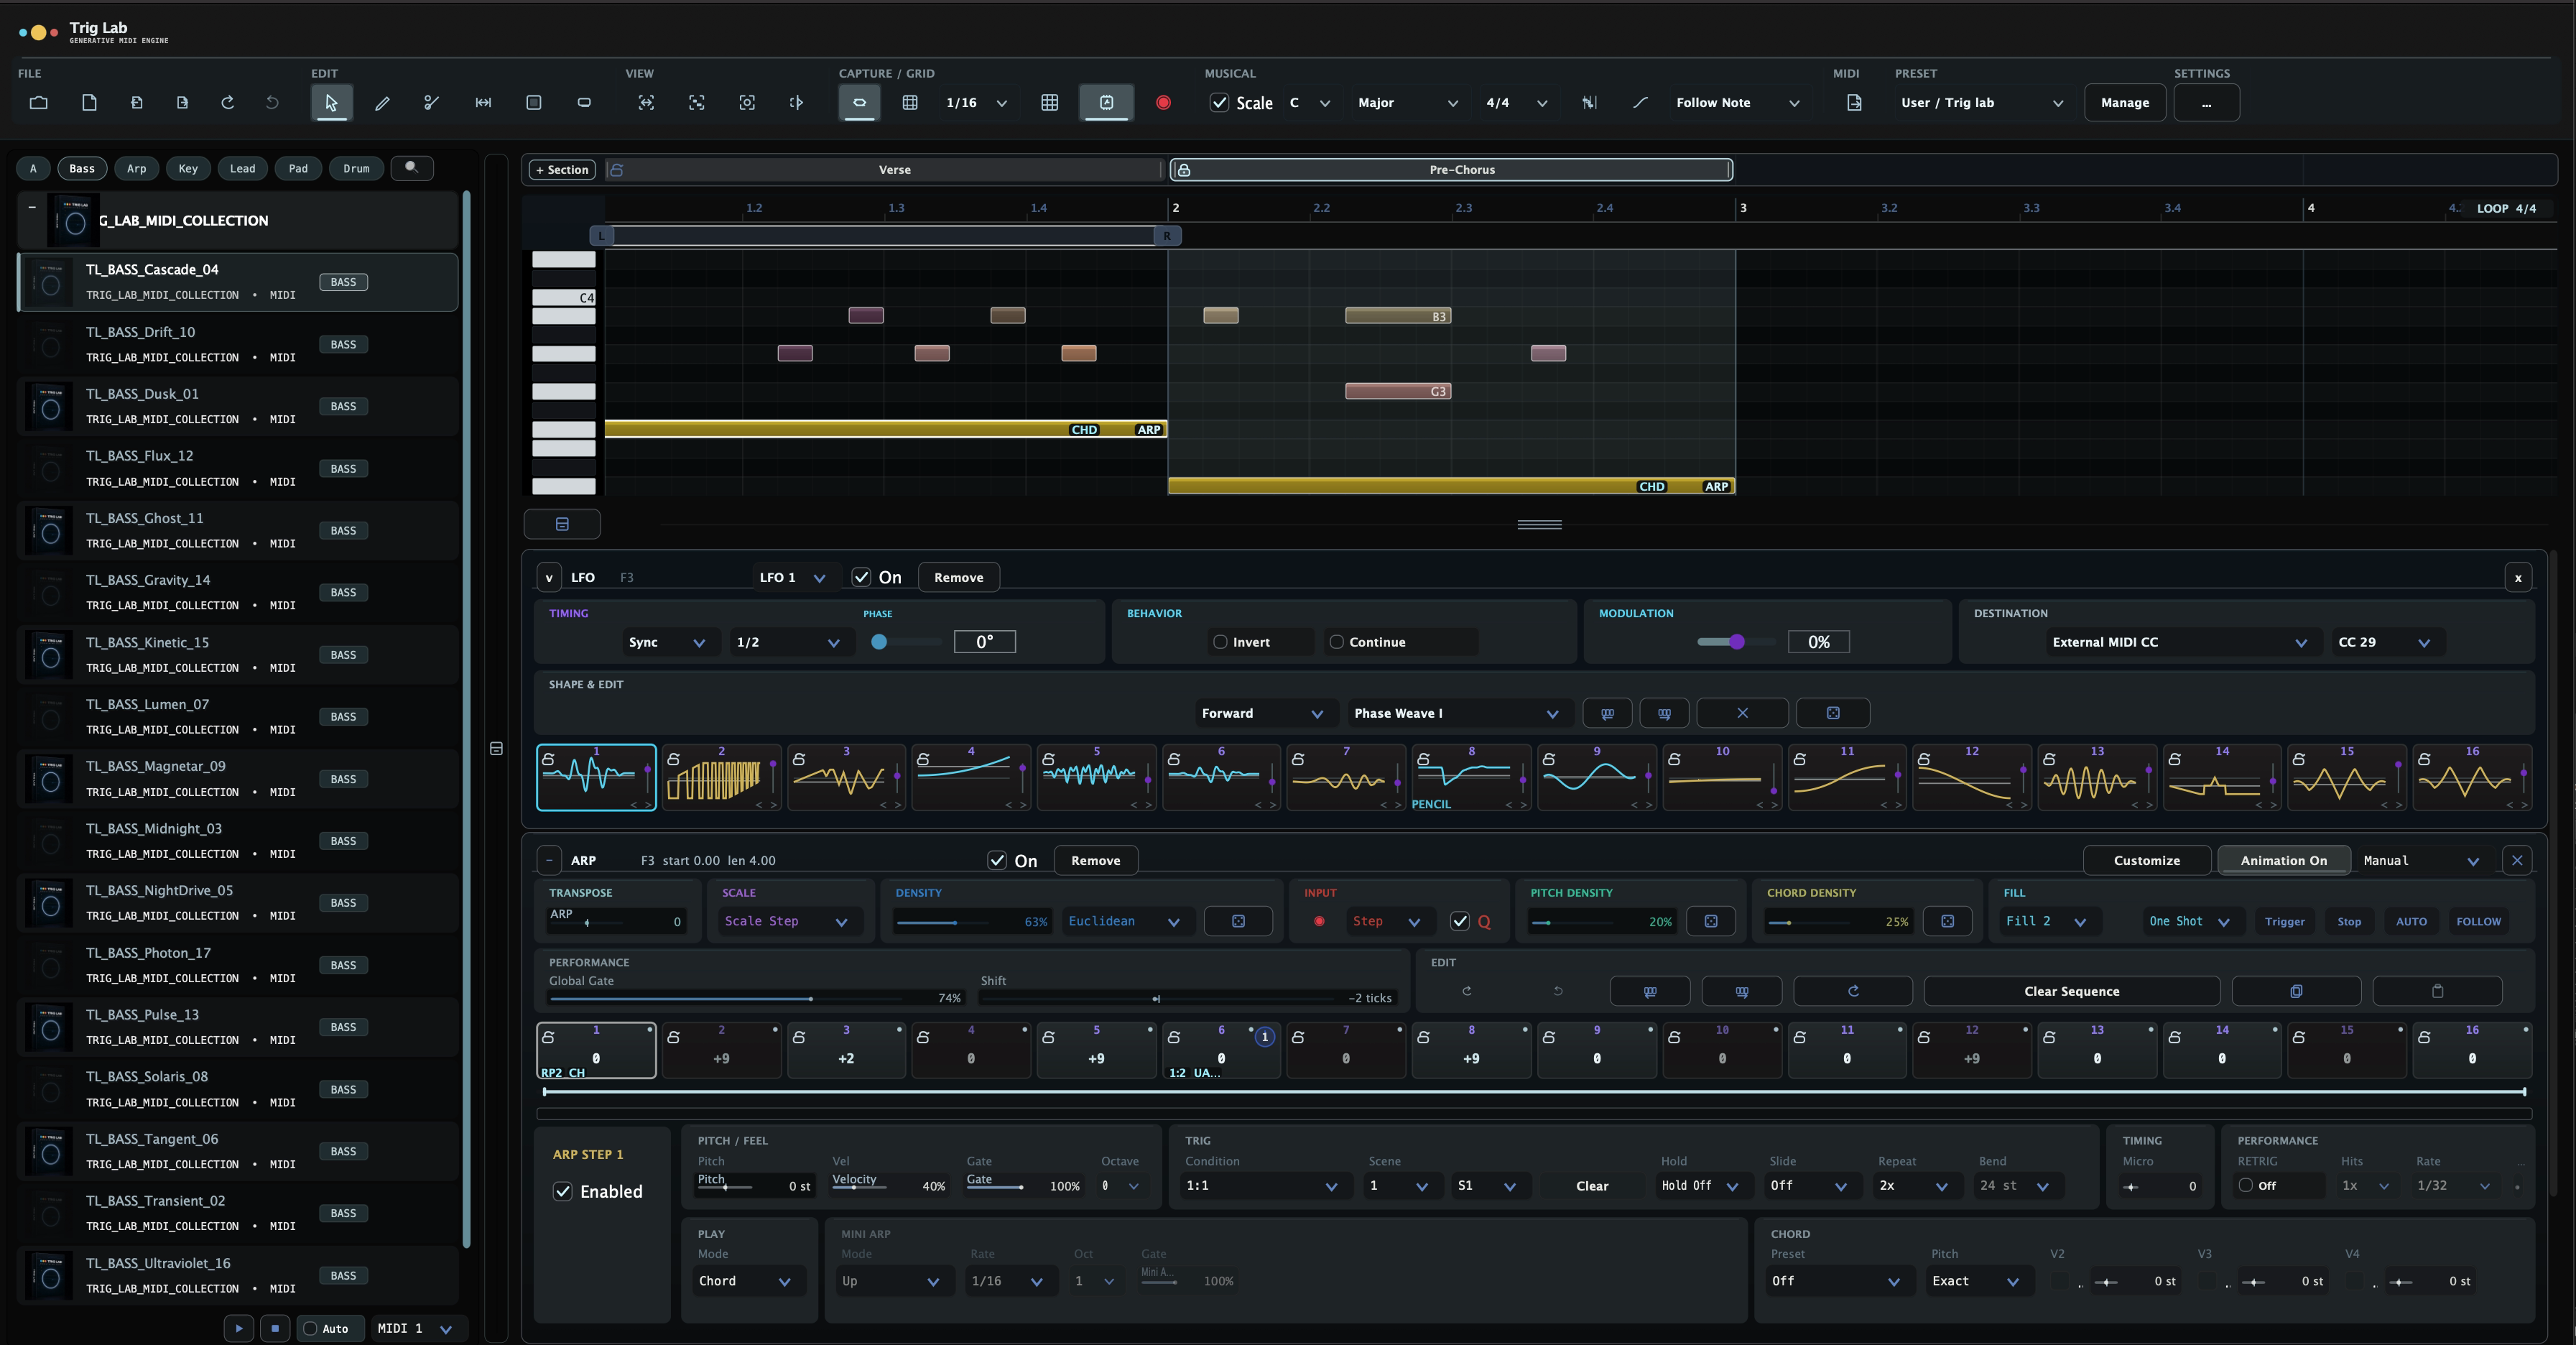The image size is (2576, 1345).
Task: Click the LFO Remove button
Action: click(x=958, y=577)
